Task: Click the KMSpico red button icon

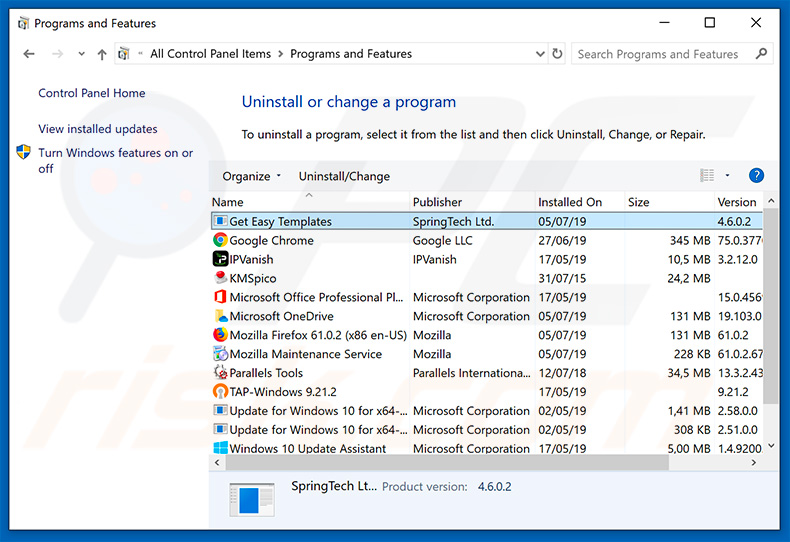Action: click(x=220, y=278)
